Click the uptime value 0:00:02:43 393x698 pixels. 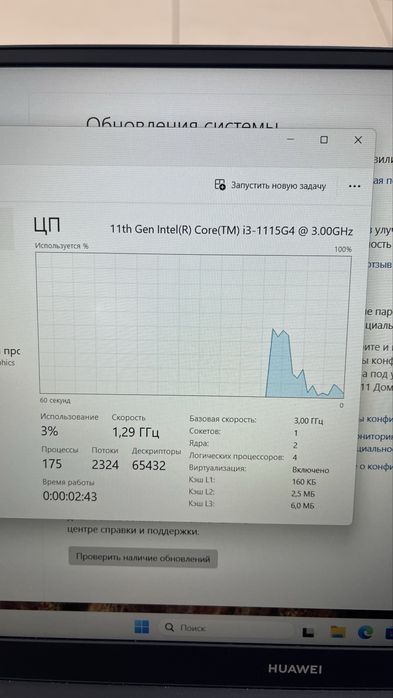[70, 496]
